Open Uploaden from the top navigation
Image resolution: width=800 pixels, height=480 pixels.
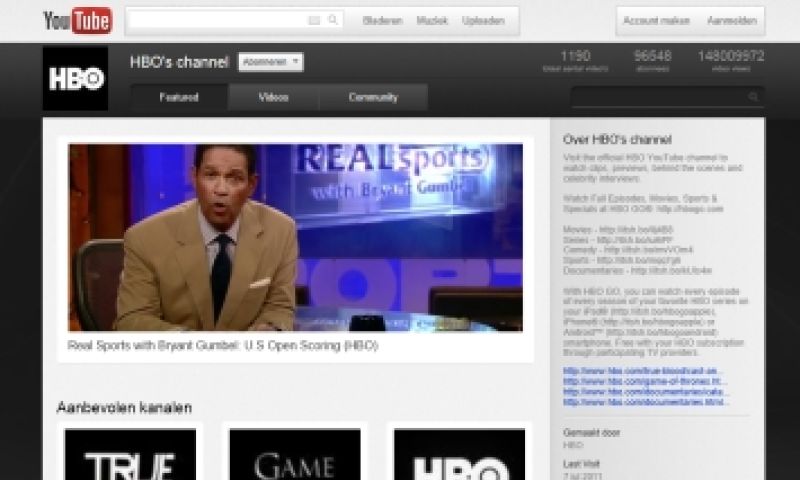tap(483, 21)
